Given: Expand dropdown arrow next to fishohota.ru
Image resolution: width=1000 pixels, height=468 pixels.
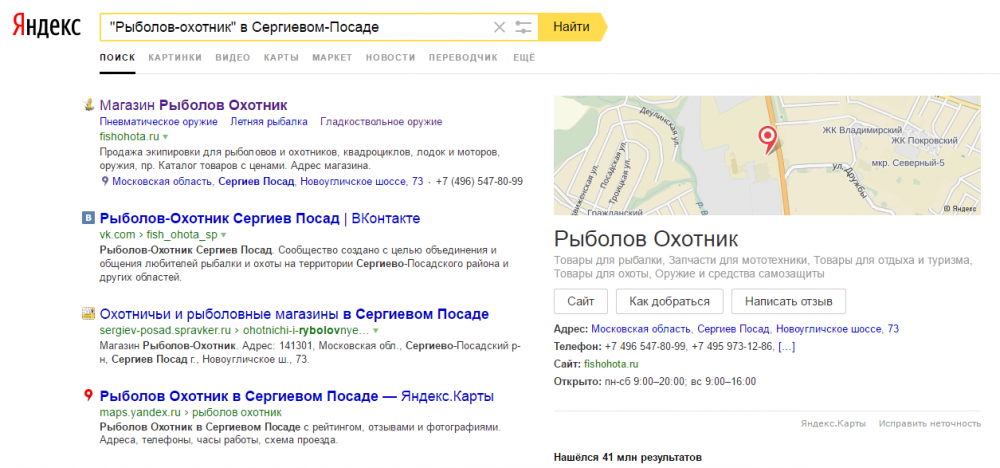Looking at the screenshot, I should pos(165,137).
